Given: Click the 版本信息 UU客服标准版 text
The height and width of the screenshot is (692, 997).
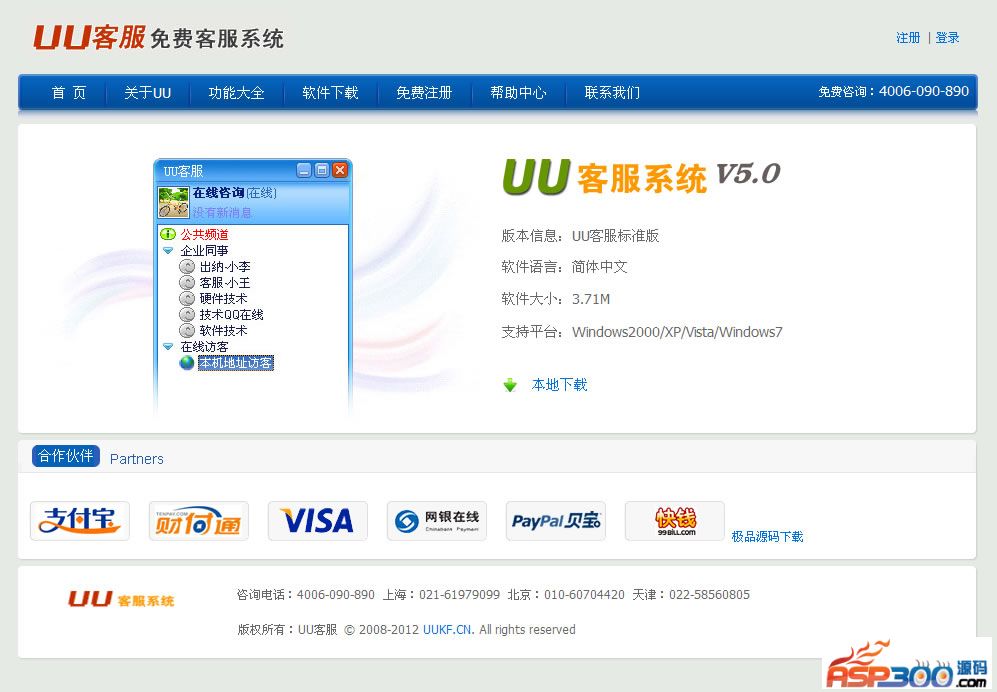Looking at the screenshot, I should pyautogui.click(x=581, y=236).
